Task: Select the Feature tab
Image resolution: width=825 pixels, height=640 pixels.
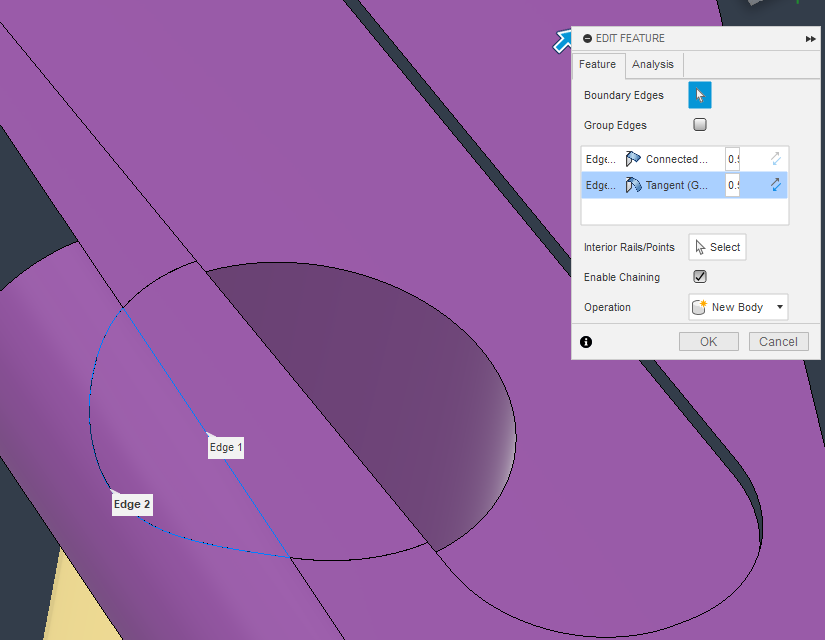Action: (597, 64)
